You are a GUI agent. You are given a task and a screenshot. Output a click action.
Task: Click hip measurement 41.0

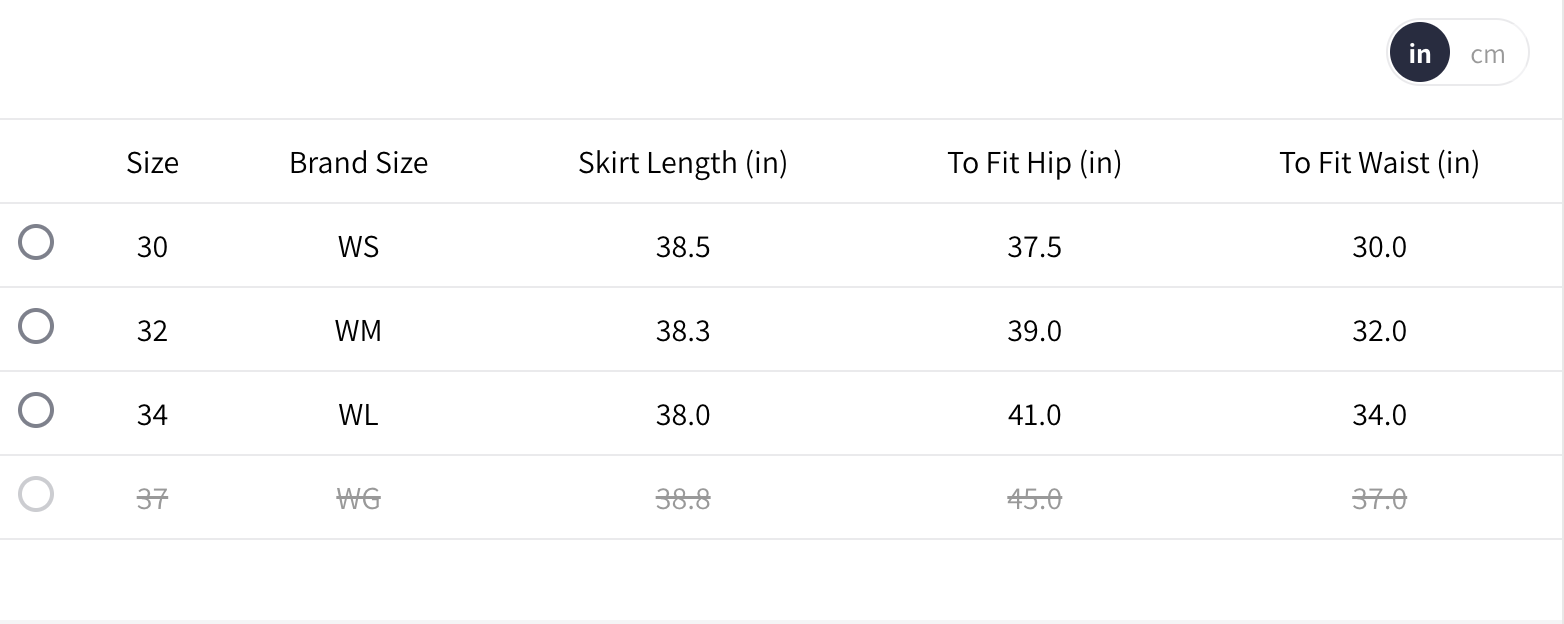[1034, 415]
